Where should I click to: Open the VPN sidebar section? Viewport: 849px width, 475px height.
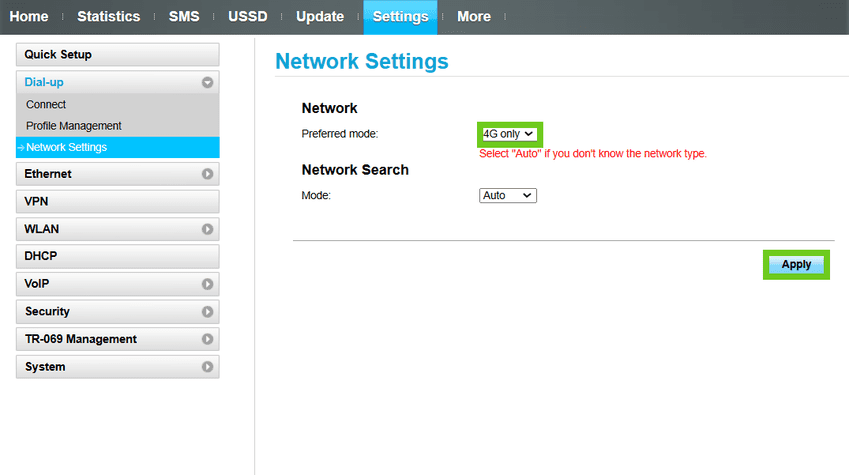click(x=117, y=201)
